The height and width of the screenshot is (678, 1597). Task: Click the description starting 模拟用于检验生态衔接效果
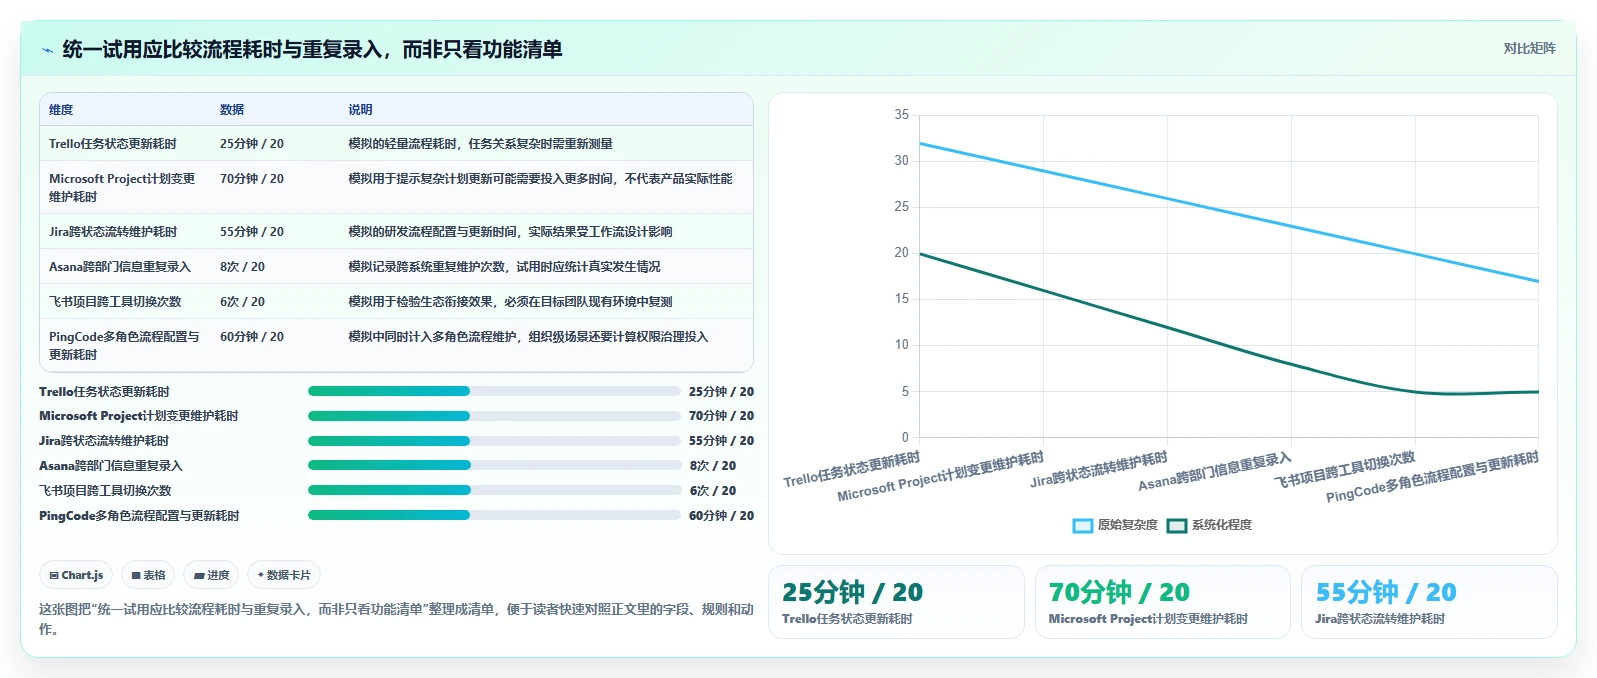coord(510,302)
